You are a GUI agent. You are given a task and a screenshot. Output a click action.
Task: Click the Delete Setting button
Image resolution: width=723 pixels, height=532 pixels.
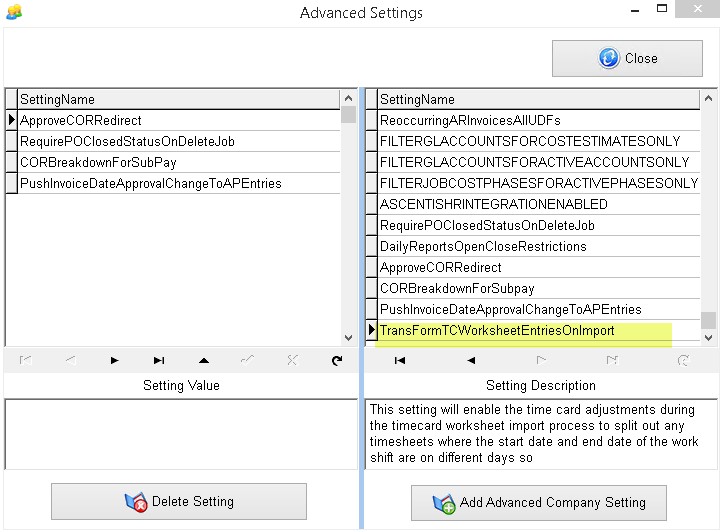click(x=179, y=502)
